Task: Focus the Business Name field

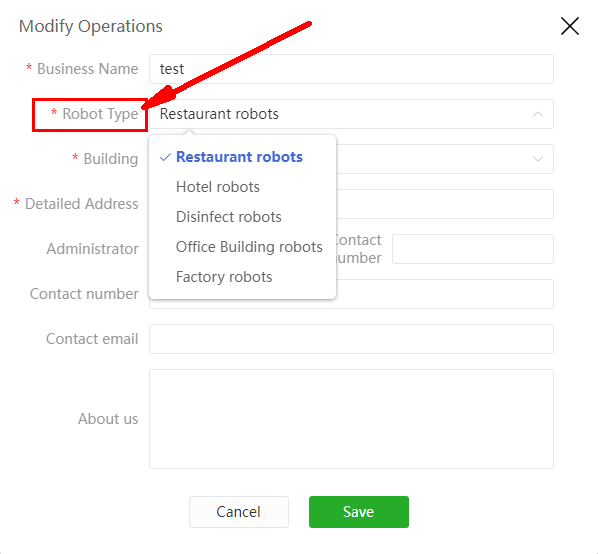Action: pyautogui.click(x=351, y=69)
